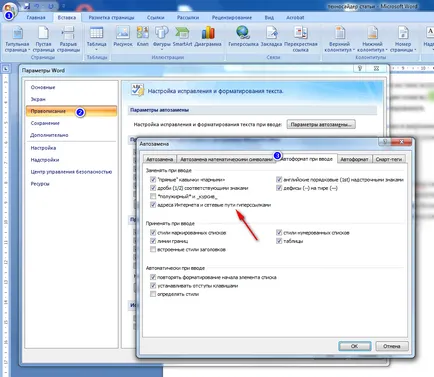Expand the Нижний колонтитул dropdown
Screen dimensions: 434x377
(372, 39)
